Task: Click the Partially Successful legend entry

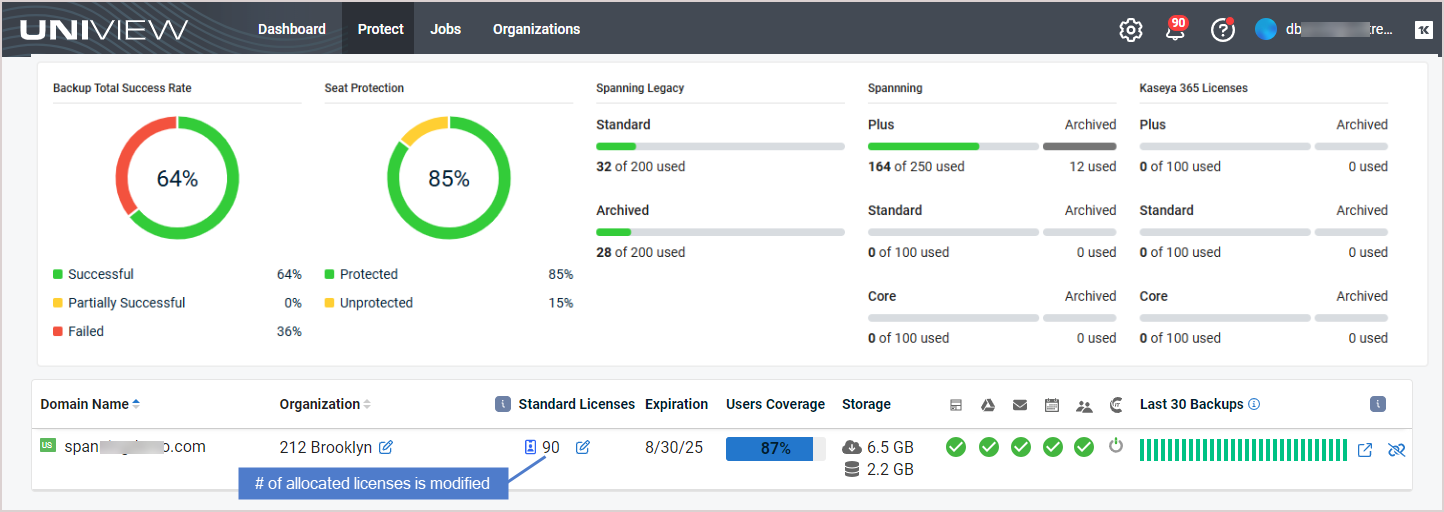Action: 119,303
